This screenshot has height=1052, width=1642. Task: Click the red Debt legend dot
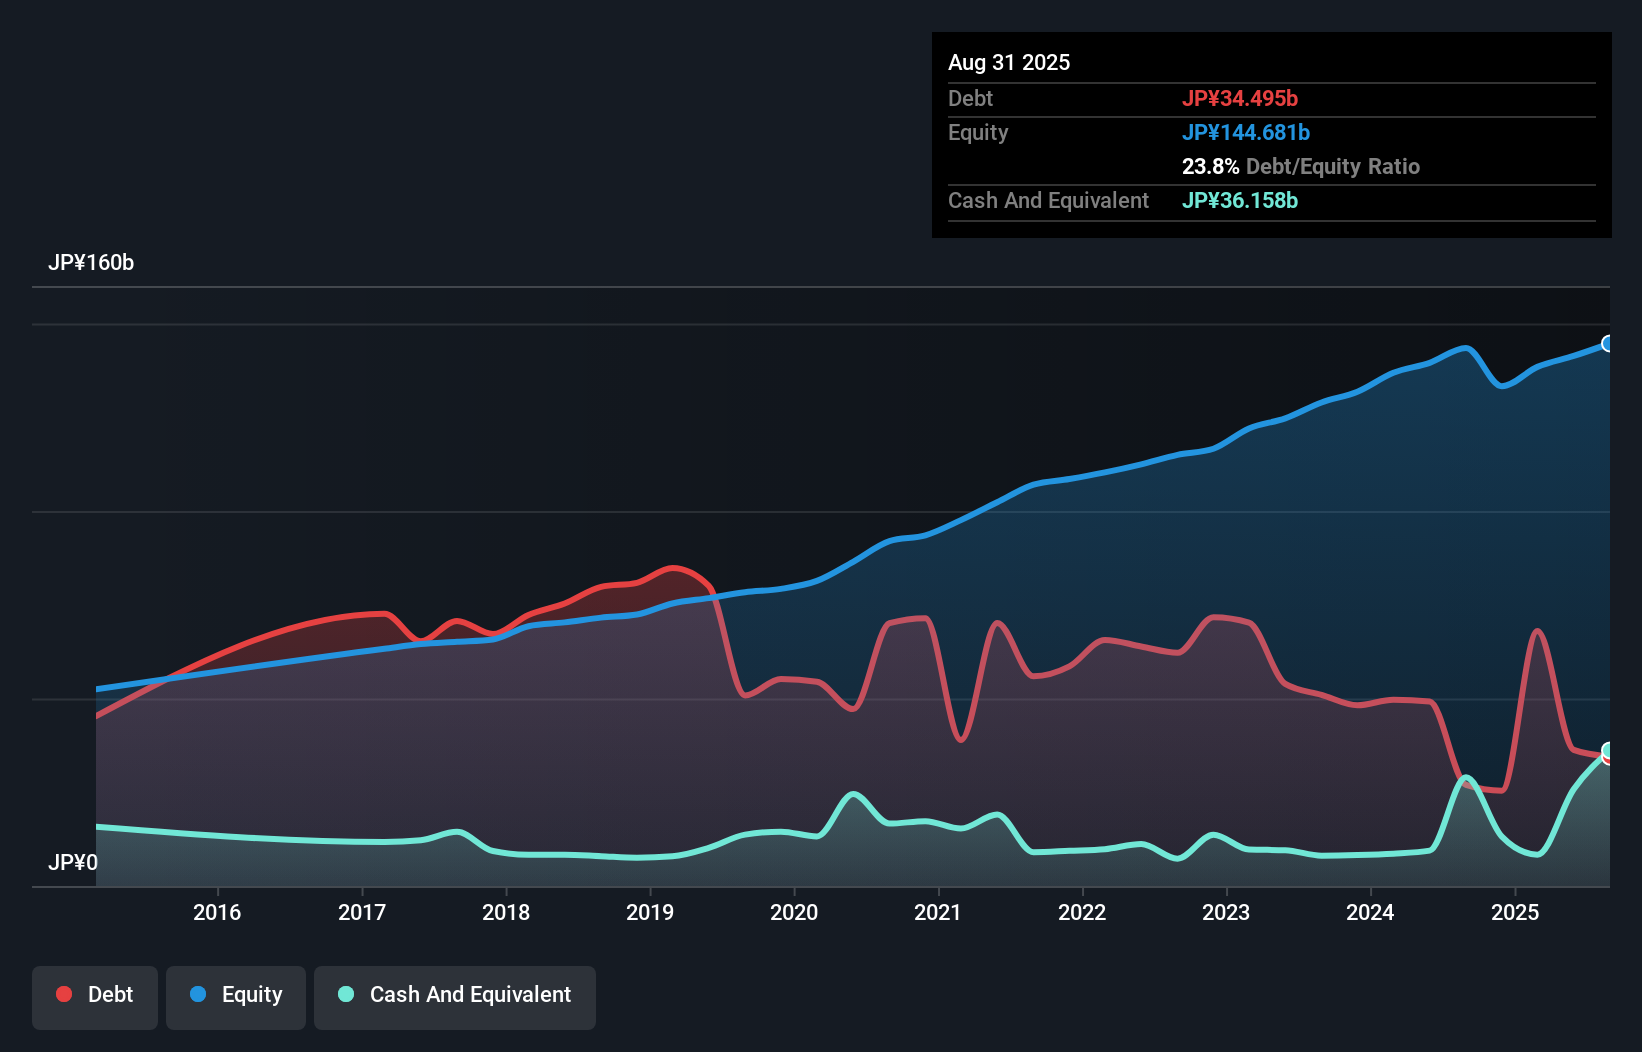tap(62, 994)
